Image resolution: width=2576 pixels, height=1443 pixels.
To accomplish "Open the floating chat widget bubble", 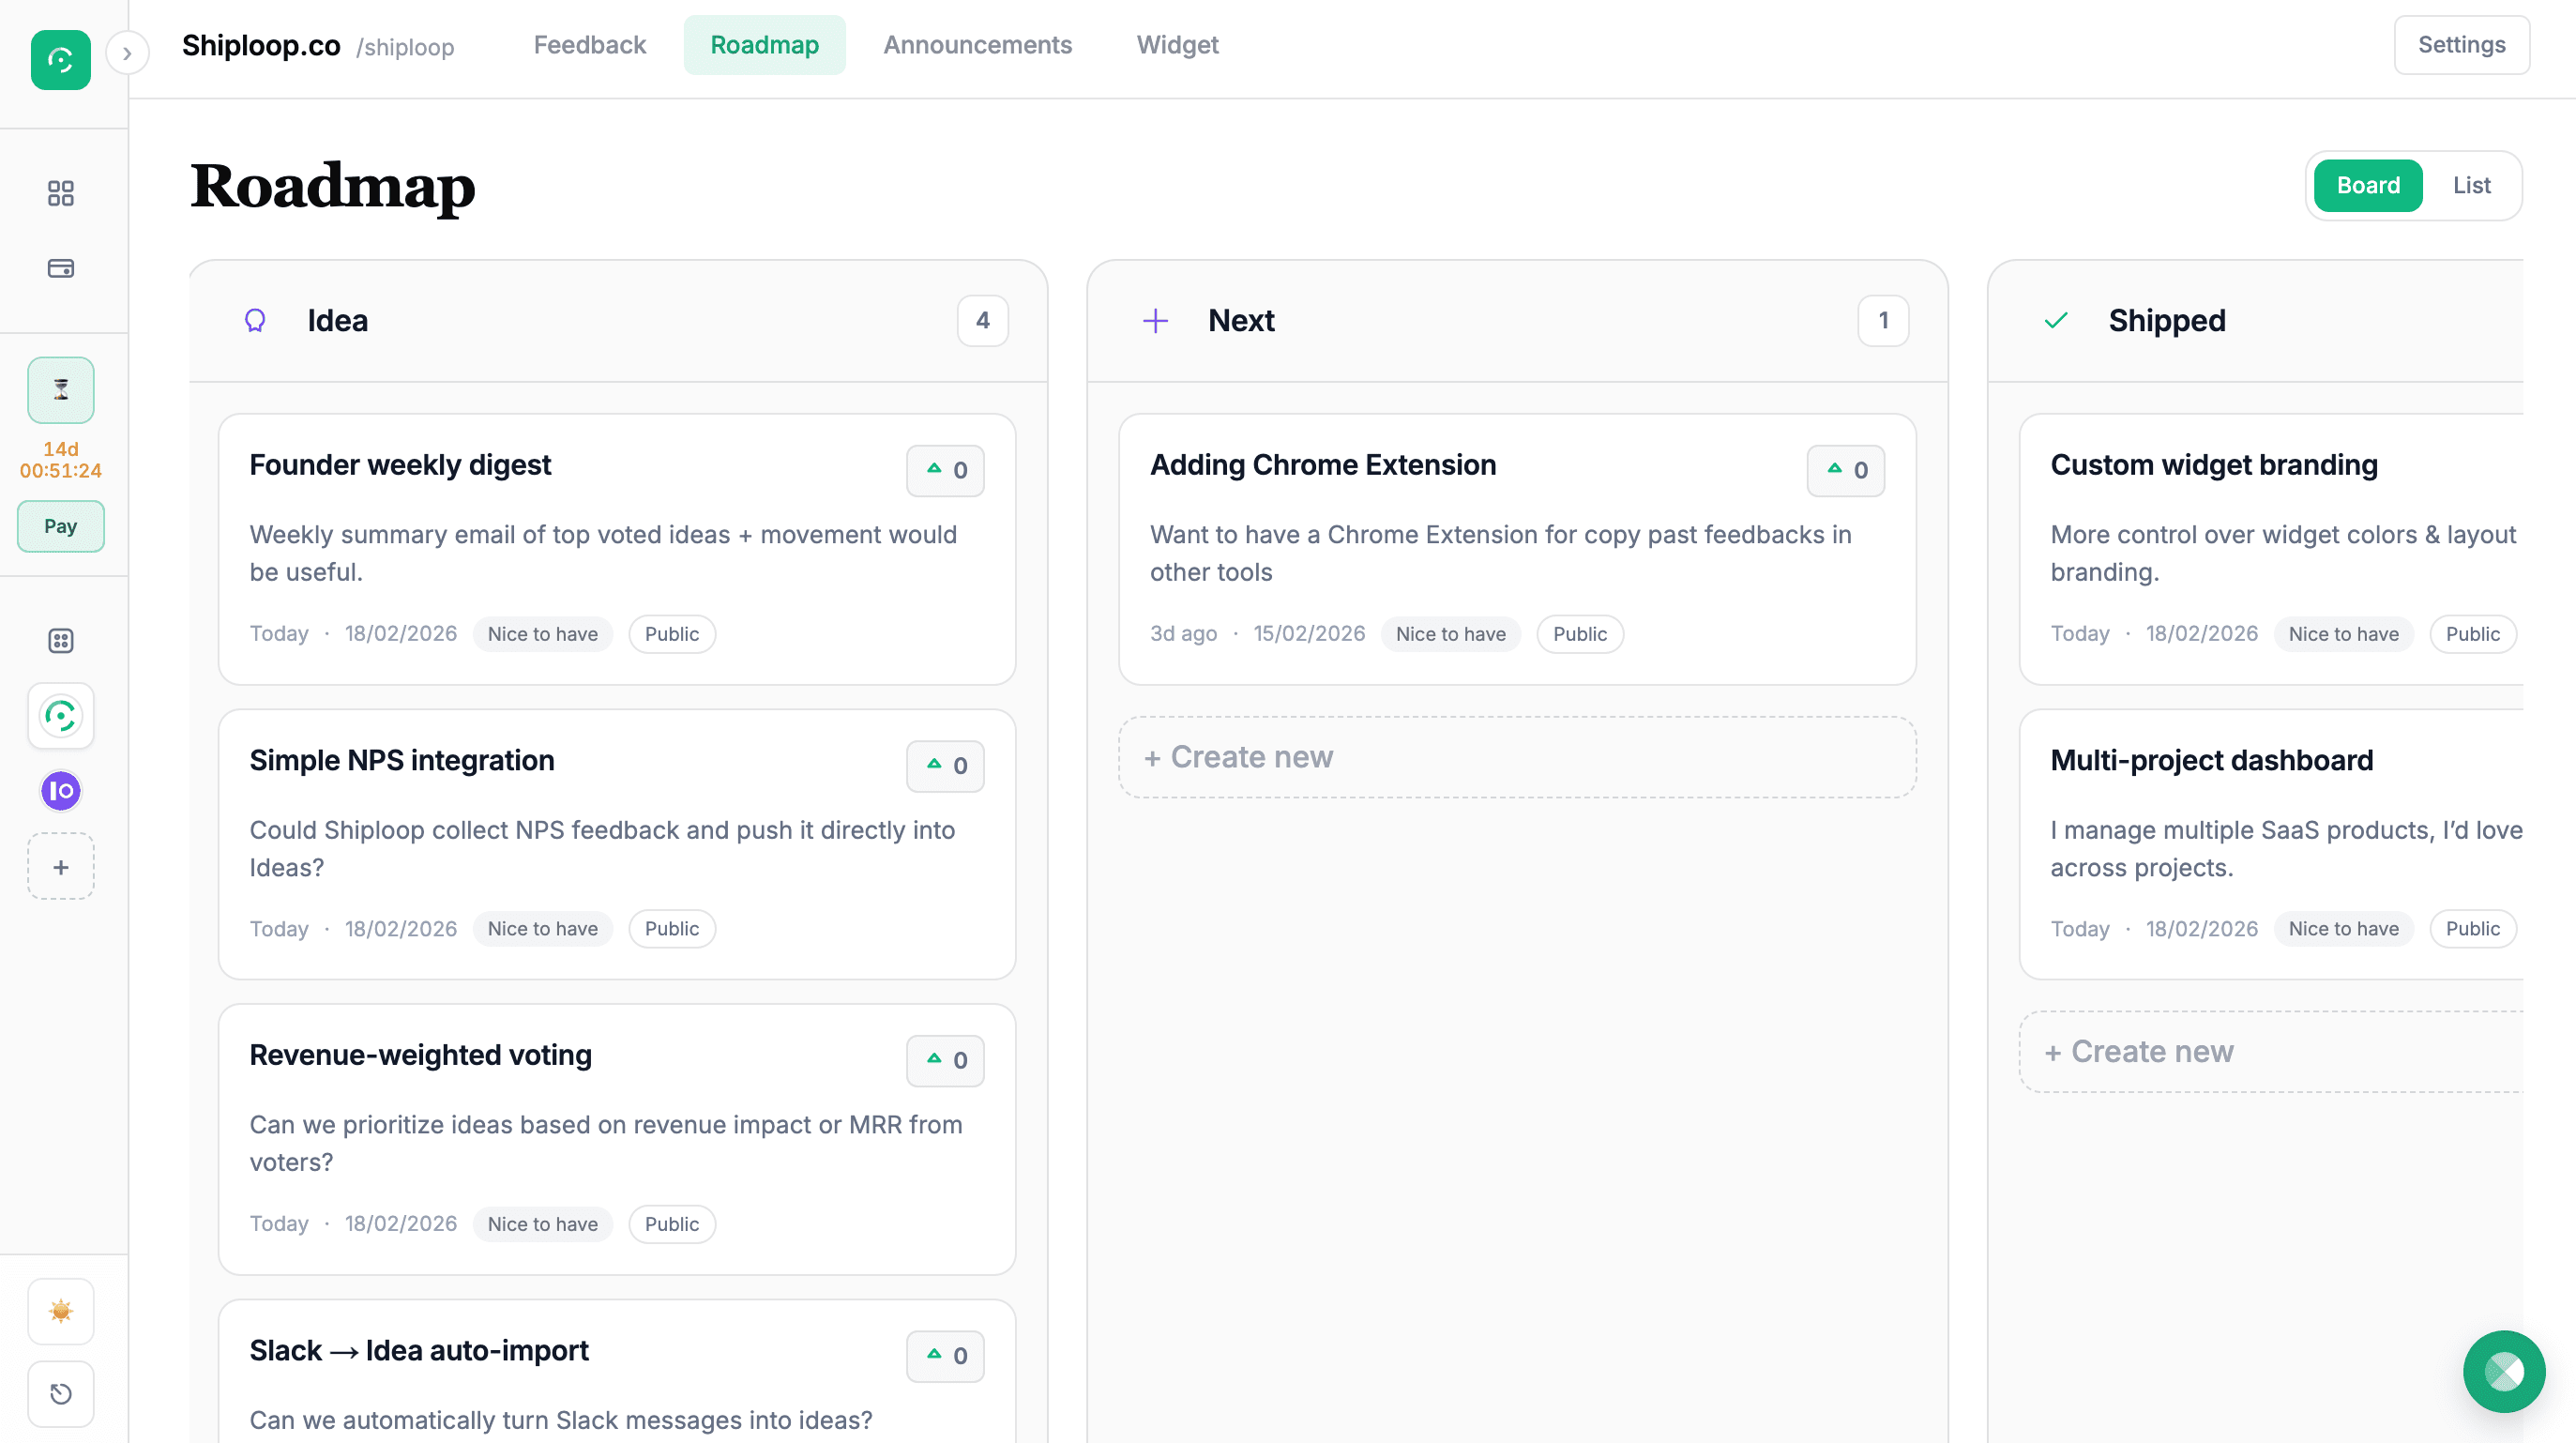I will [2504, 1371].
